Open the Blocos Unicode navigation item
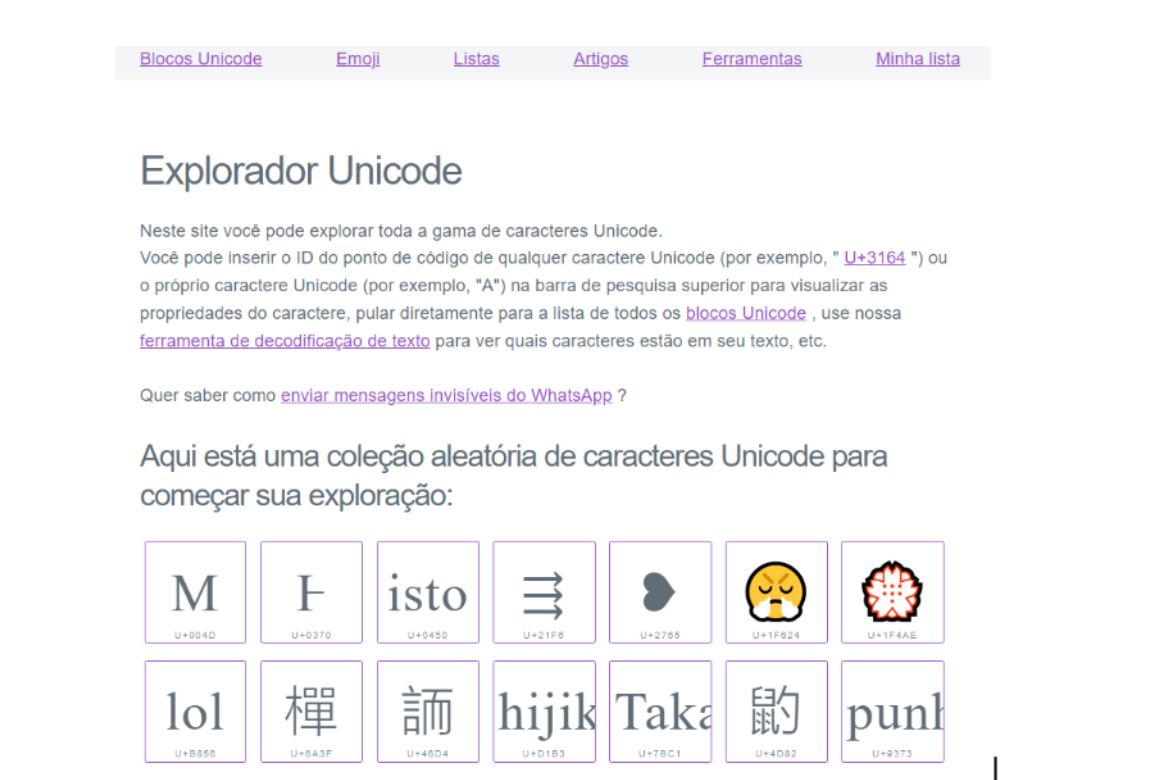 [x=202, y=59]
